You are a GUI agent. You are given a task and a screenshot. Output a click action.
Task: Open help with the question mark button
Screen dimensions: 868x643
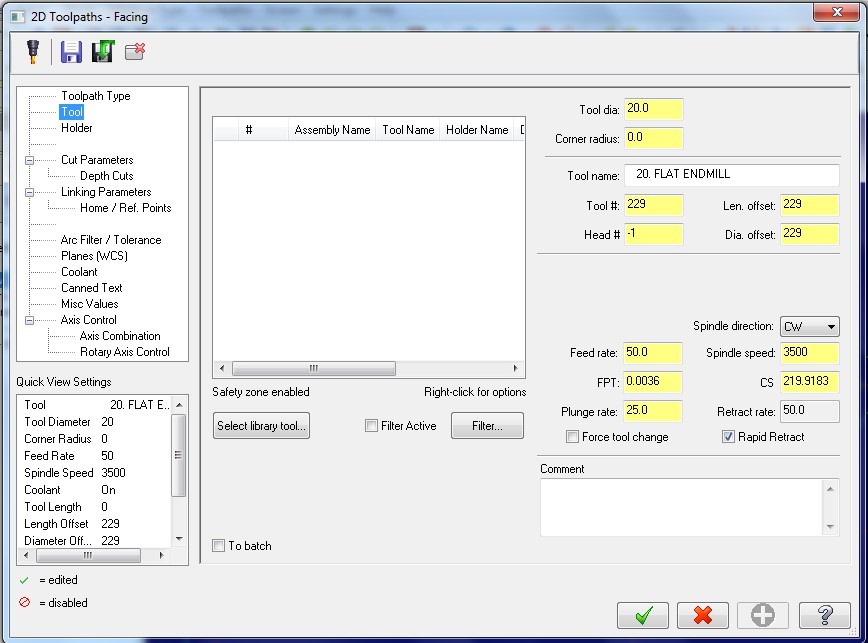coord(824,615)
